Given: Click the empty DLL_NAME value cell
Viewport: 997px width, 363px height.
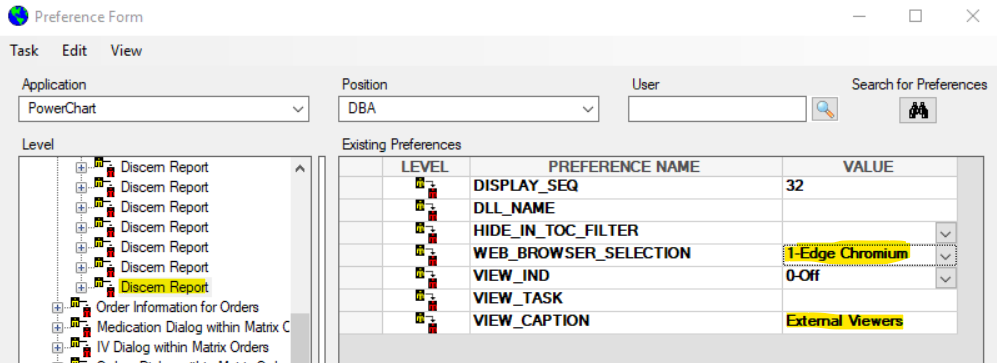Looking at the screenshot, I should tap(869, 209).
